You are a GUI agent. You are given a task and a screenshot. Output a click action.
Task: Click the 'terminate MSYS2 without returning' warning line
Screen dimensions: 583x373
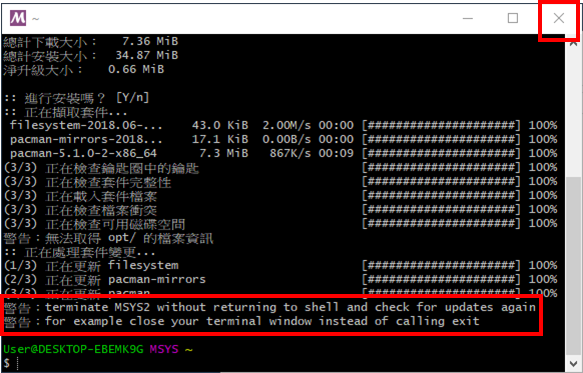[270, 308]
